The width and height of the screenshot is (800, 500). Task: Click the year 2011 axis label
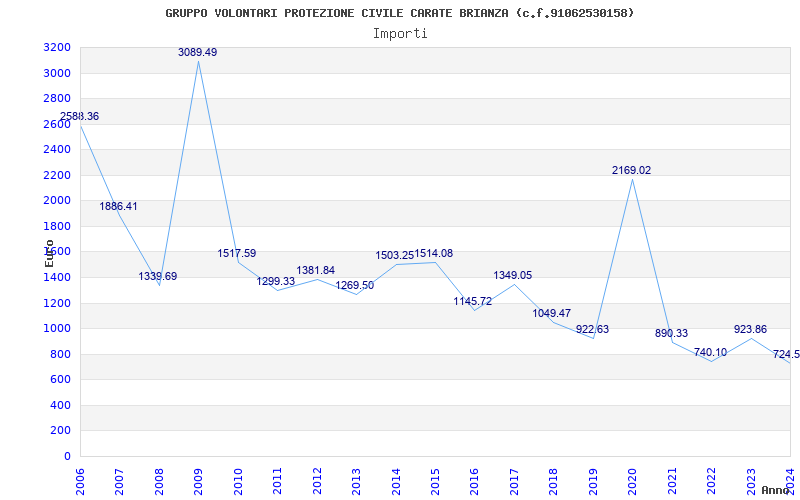(278, 482)
